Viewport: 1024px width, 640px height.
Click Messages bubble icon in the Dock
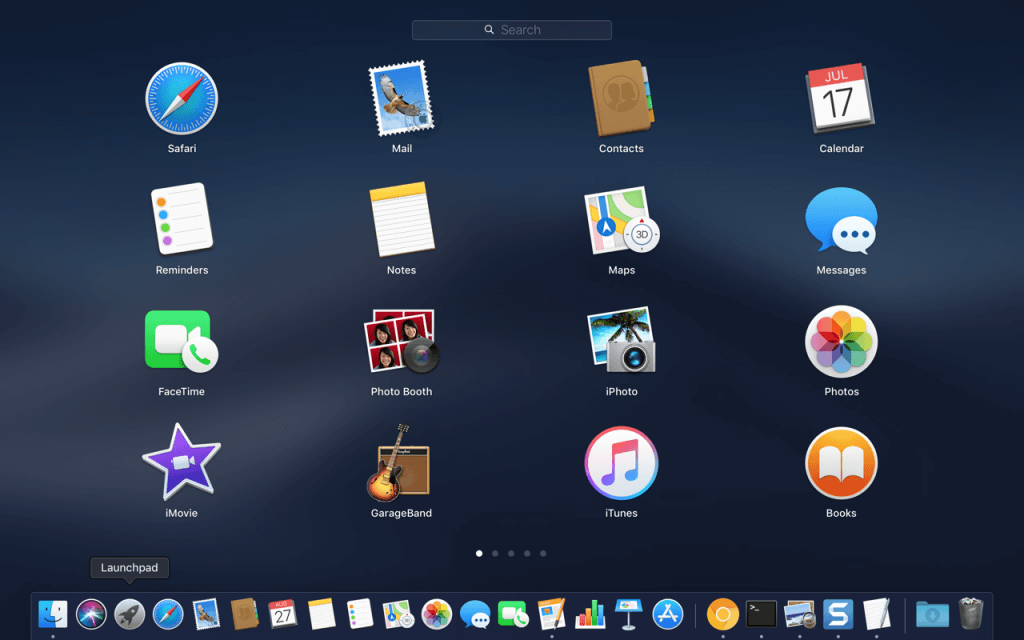click(x=475, y=615)
